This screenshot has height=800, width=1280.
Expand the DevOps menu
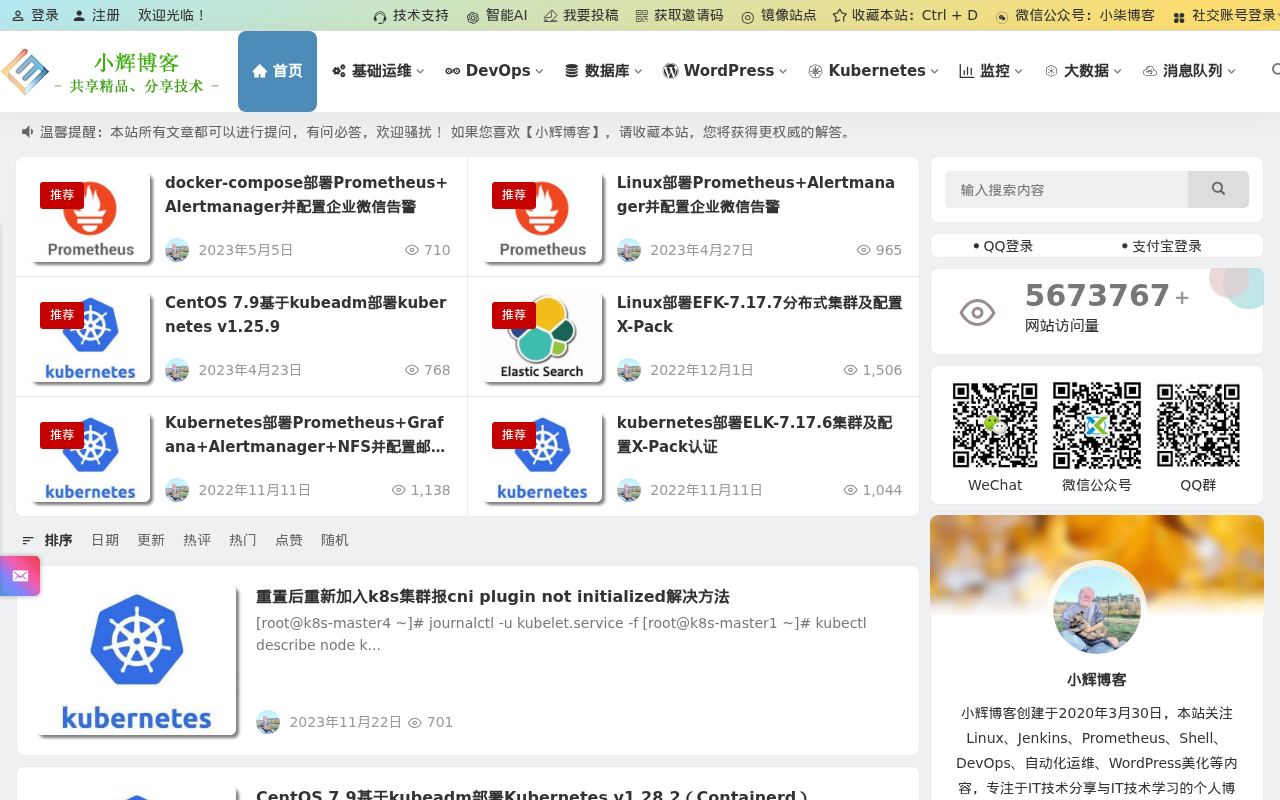tap(494, 71)
